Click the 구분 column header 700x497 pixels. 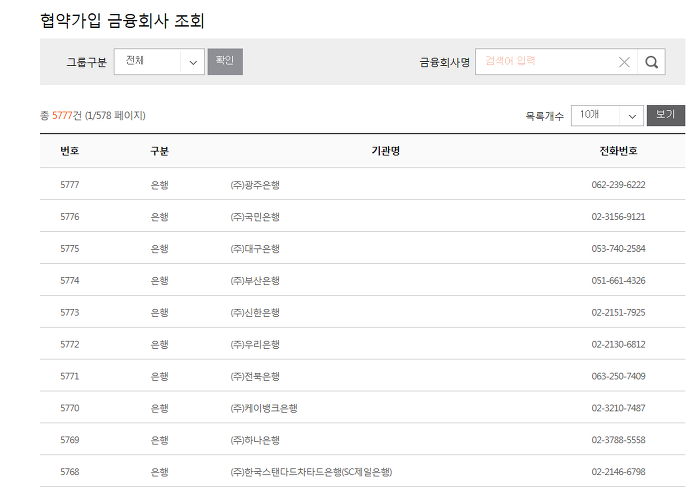click(159, 151)
